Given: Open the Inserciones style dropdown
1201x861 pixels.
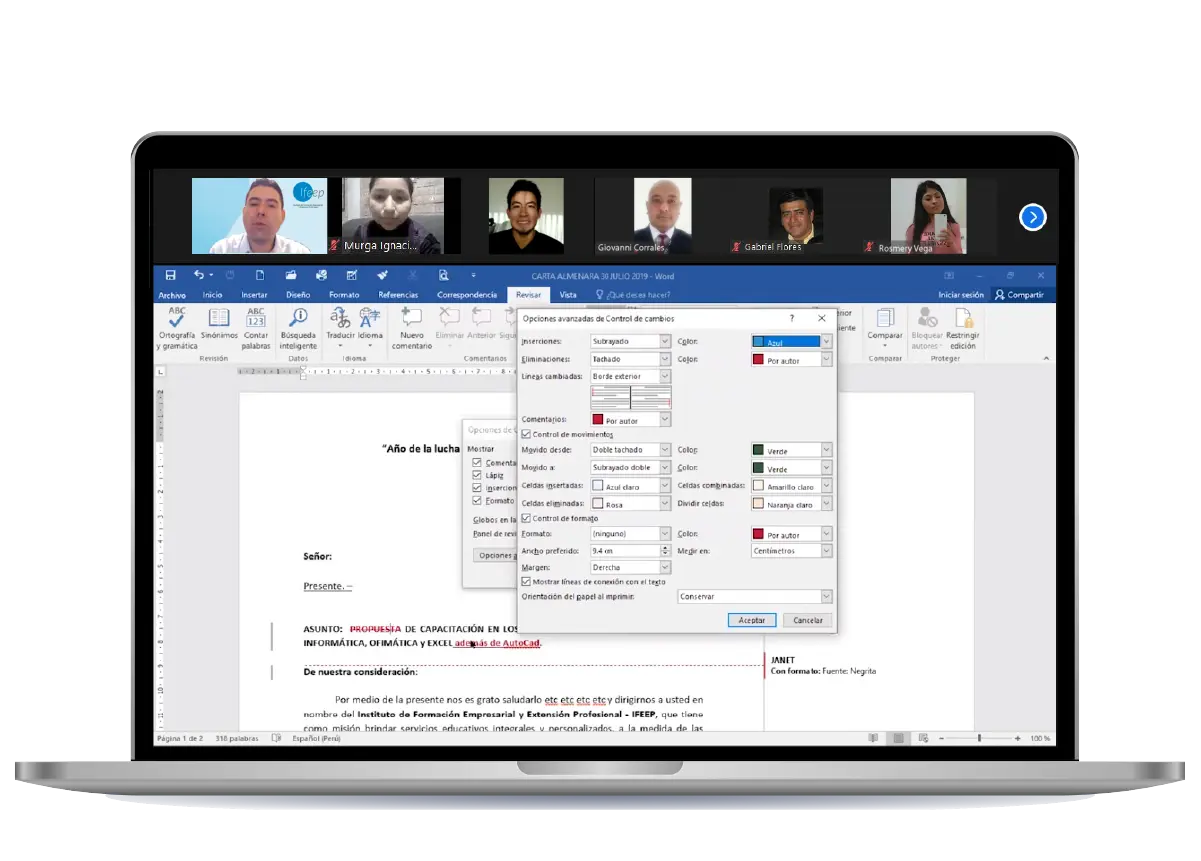Looking at the screenshot, I should click(630, 341).
